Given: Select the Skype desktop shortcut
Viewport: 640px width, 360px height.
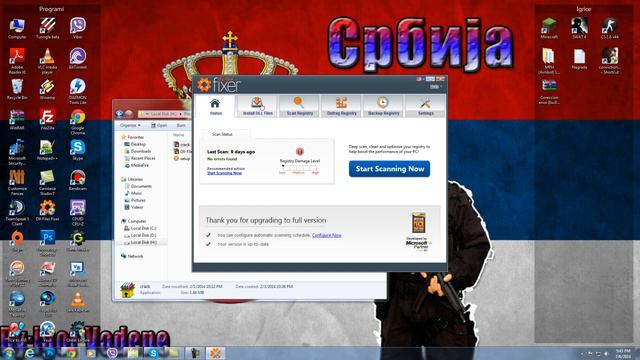Looking at the screenshot, I should [x=78, y=150].
